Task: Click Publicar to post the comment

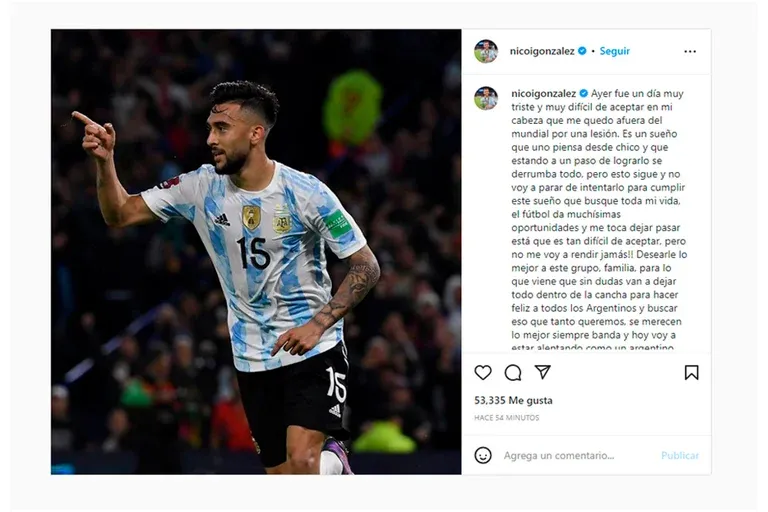Action: pyautogui.click(x=680, y=455)
